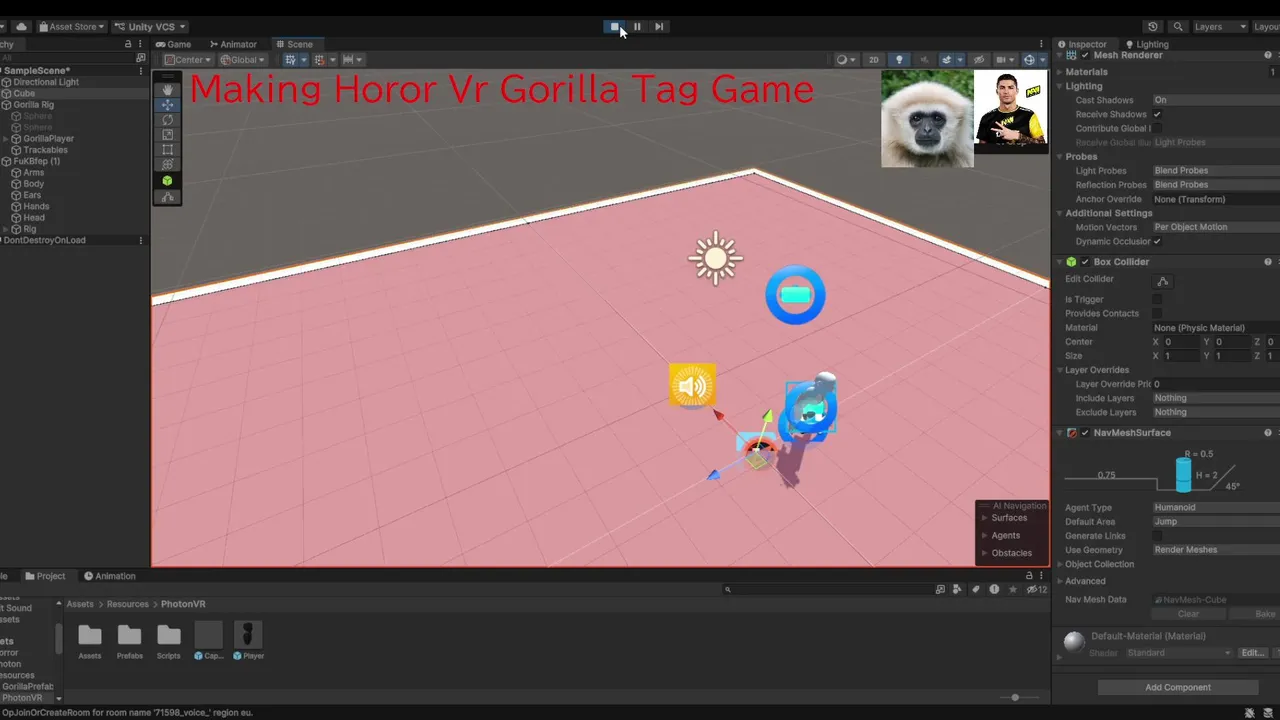Switch to the Game tab

pyautogui.click(x=173, y=44)
